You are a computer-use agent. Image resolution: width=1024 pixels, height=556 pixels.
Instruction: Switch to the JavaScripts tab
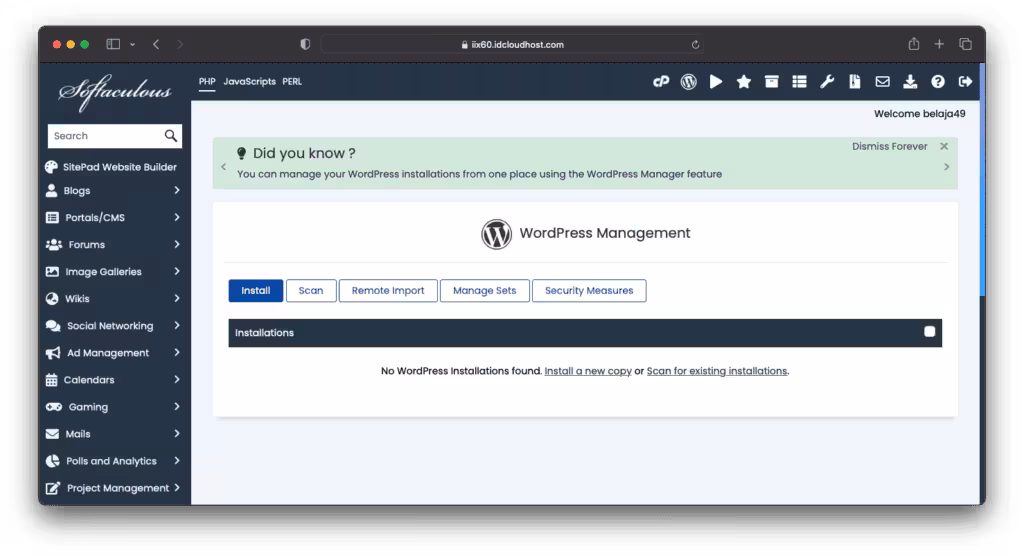point(249,82)
